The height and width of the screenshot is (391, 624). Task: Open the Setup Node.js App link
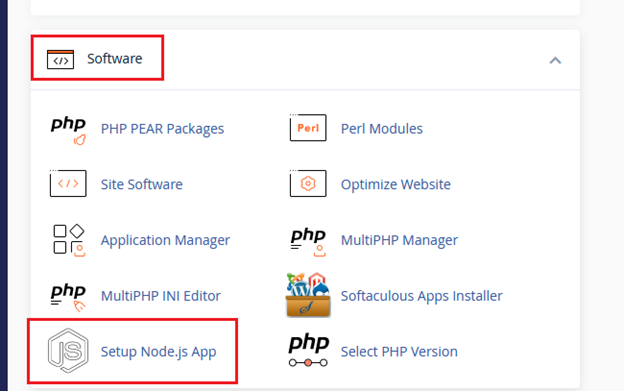click(158, 352)
